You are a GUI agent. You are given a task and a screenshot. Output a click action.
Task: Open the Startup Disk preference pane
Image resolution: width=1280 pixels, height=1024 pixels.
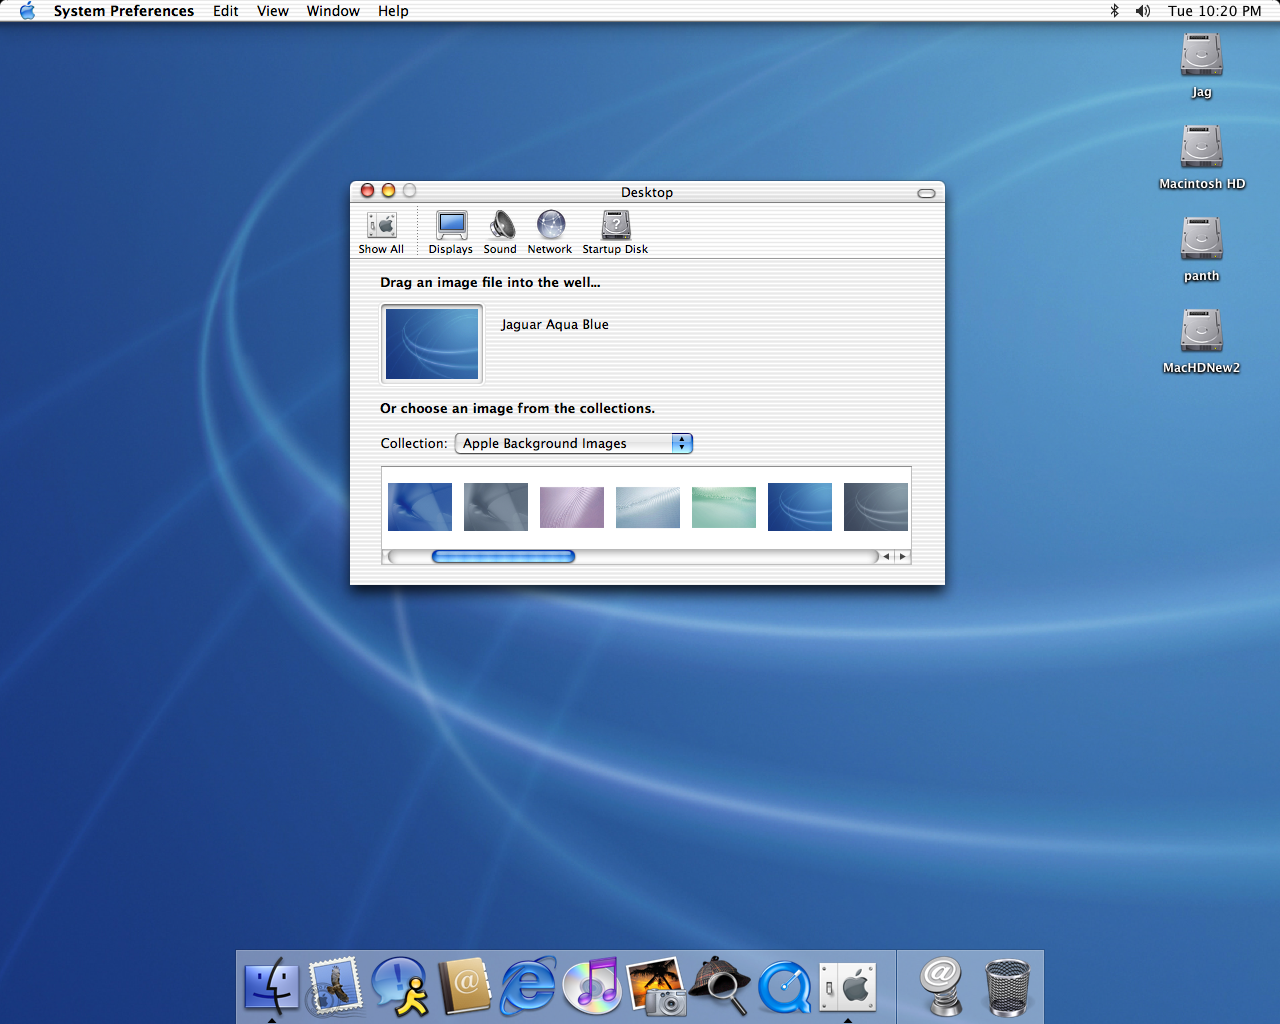[615, 232]
